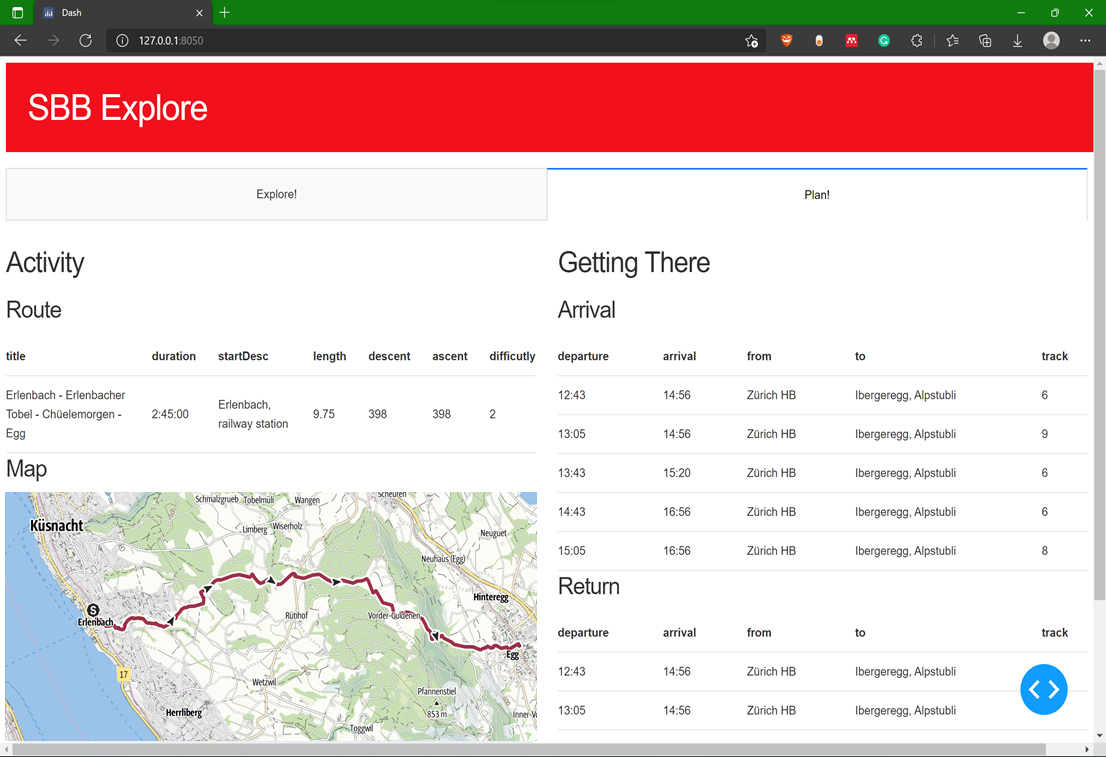The height and width of the screenshot is (757, 1106).
Task: Click track number 9 in Arrival table
Action: coord(1045,434)
